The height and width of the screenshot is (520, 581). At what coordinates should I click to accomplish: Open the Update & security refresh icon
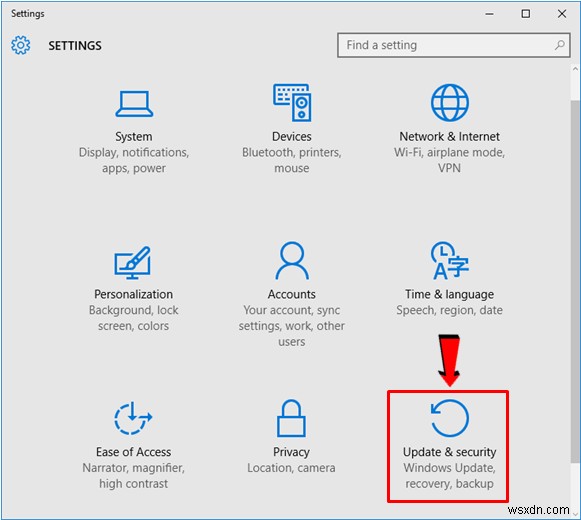pos(449,418)
